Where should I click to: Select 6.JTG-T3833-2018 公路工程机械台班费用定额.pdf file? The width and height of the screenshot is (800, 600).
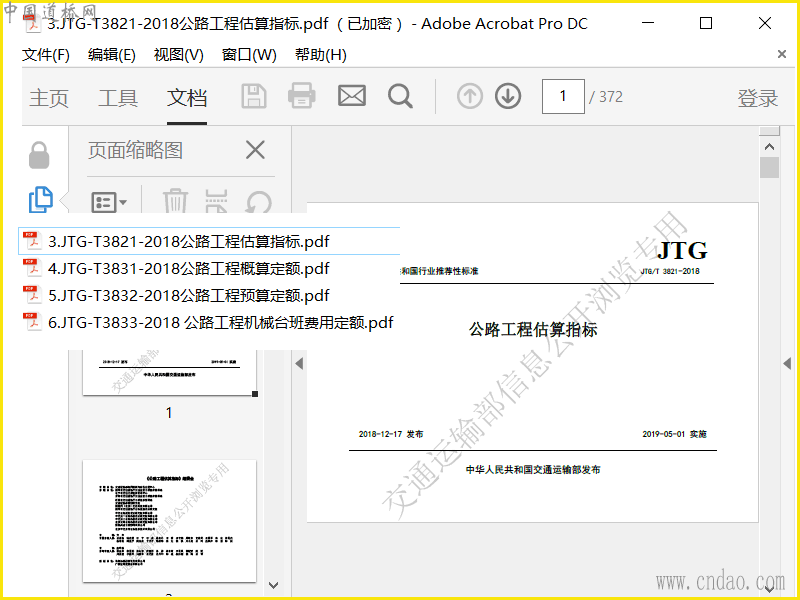[209, 322]
